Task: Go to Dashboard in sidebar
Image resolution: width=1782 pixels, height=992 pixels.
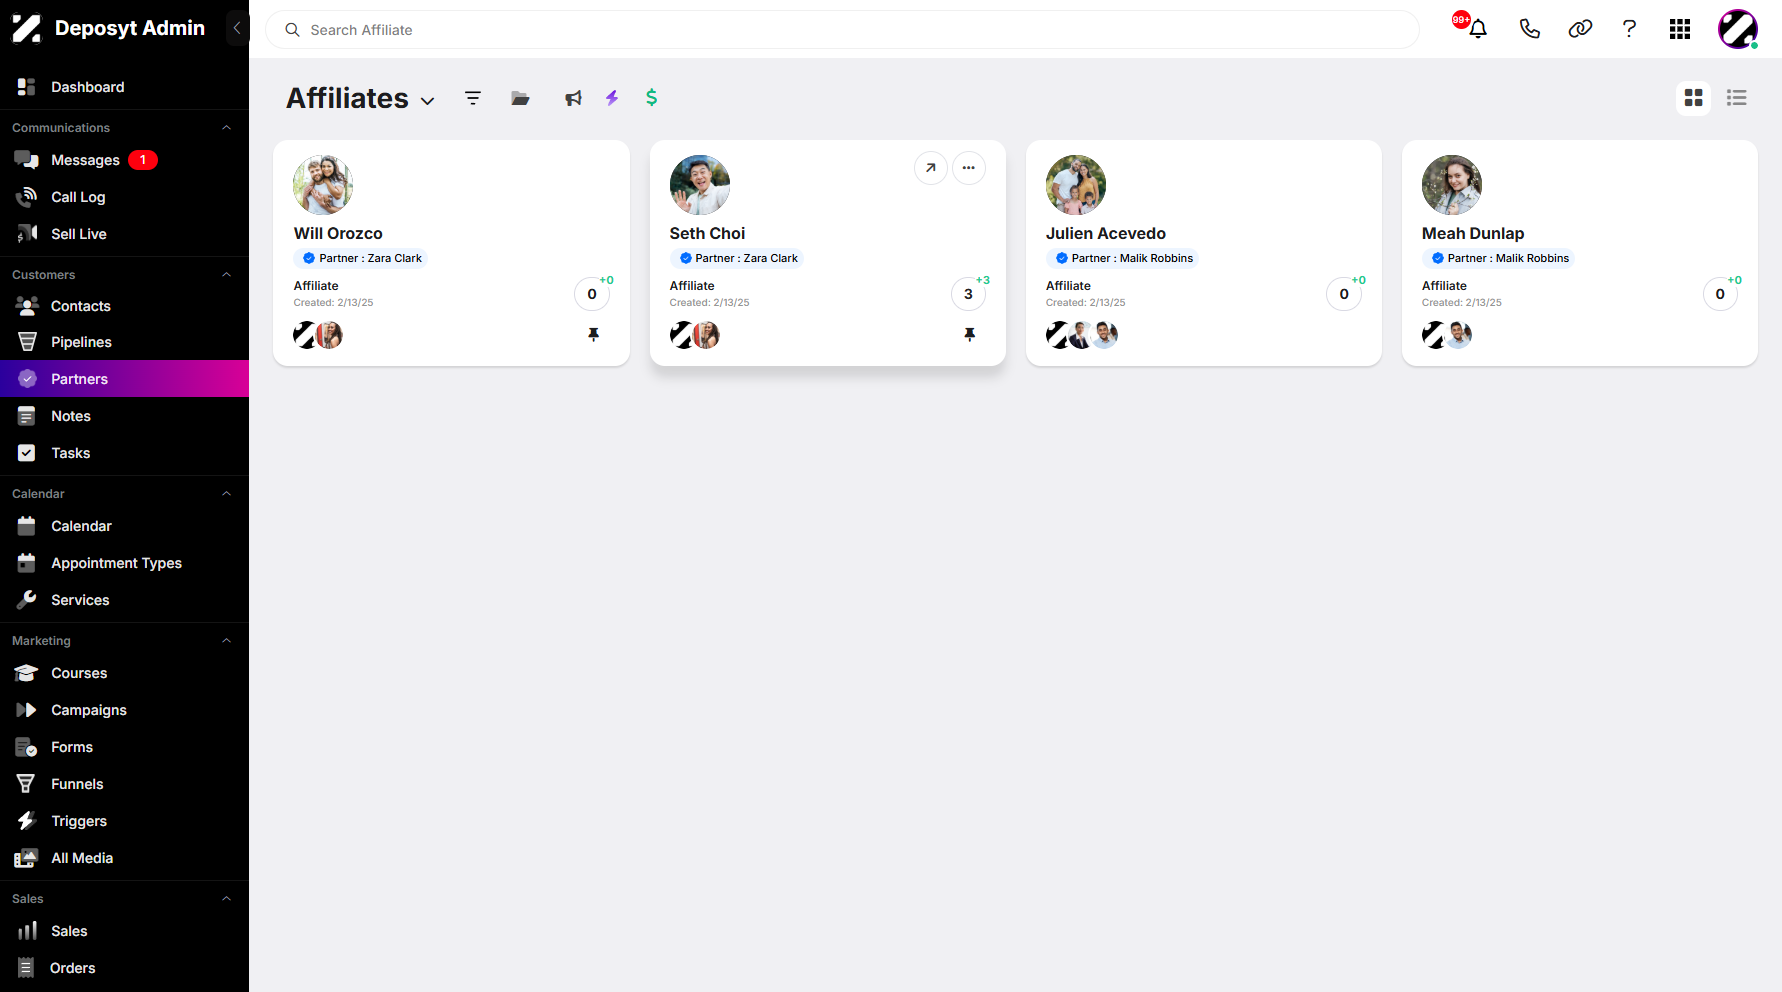Action: pos(124,87)
